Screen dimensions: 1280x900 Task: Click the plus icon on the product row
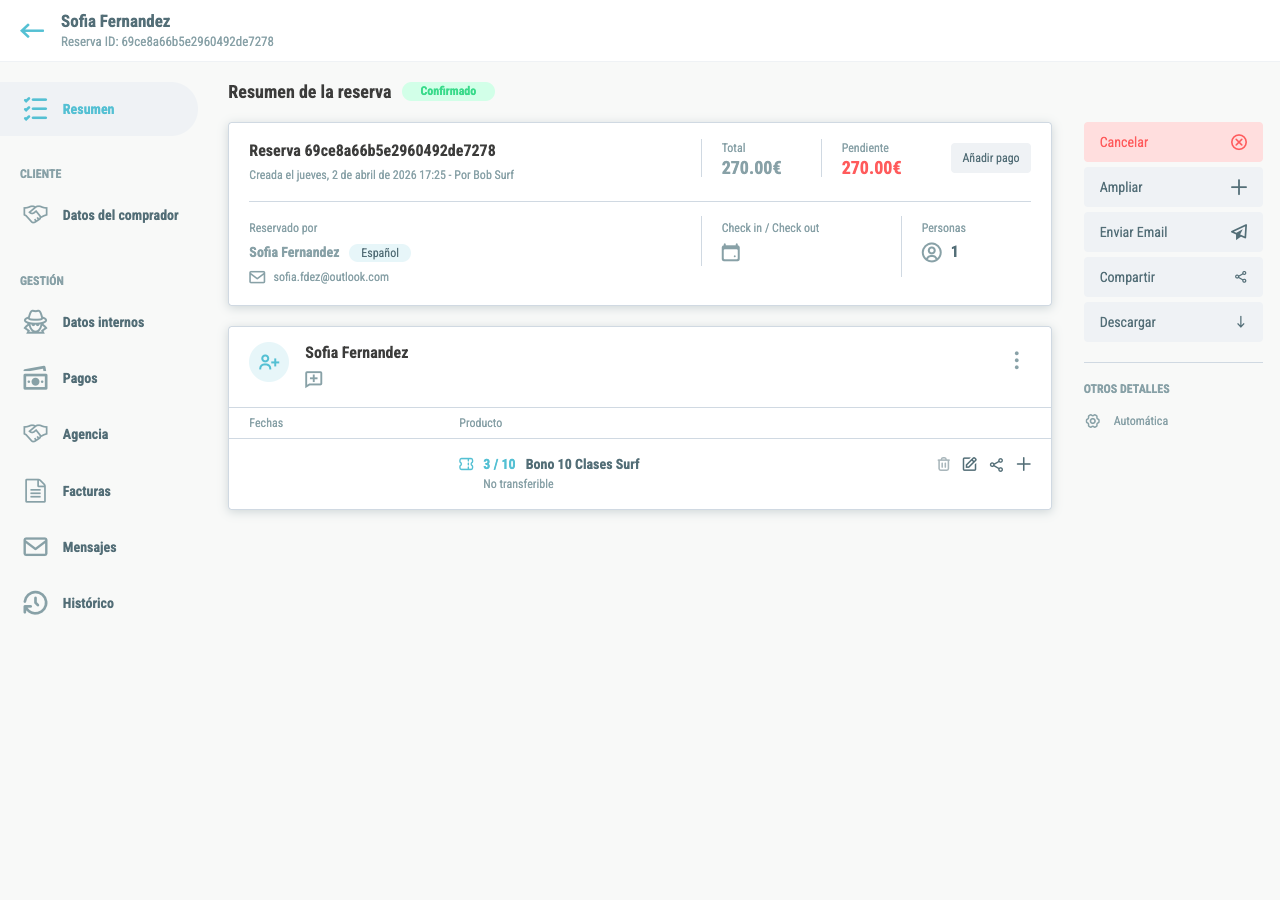coord(1023,464)
